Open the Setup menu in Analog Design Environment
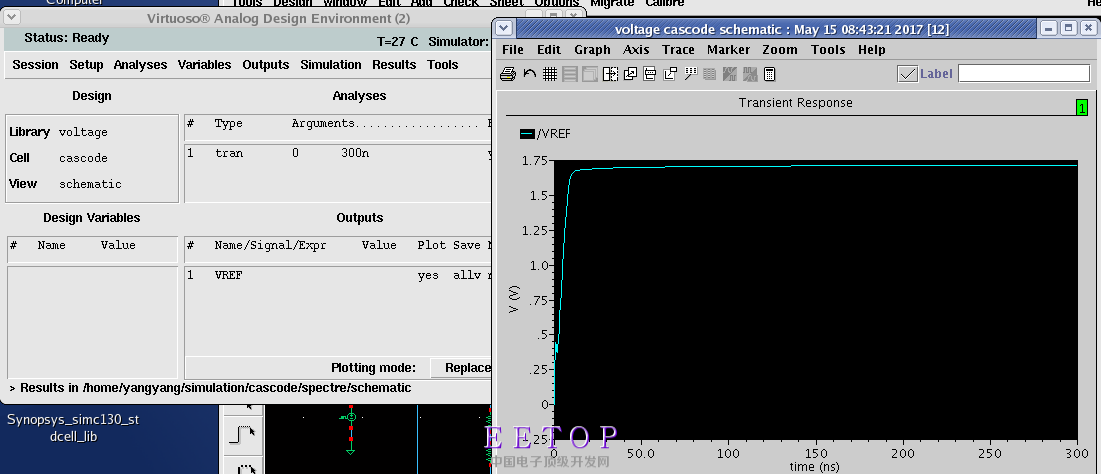The width and height of the screenshot is (1101, 474). click(86, 65)
